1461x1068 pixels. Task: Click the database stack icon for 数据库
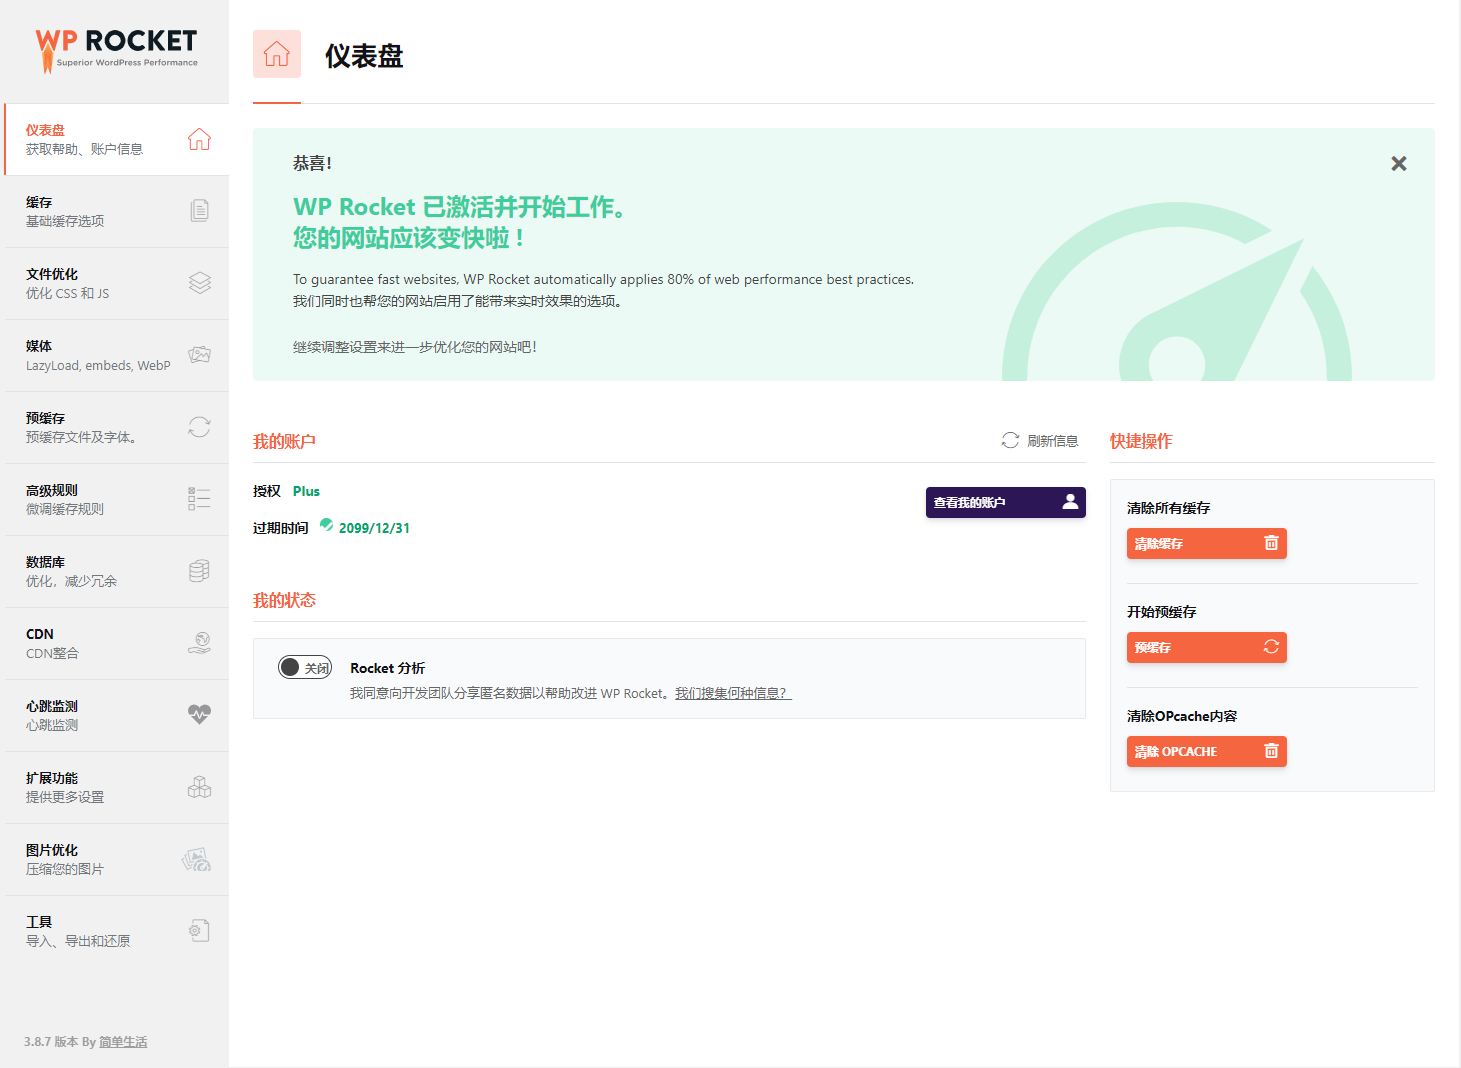coord(200,570)
